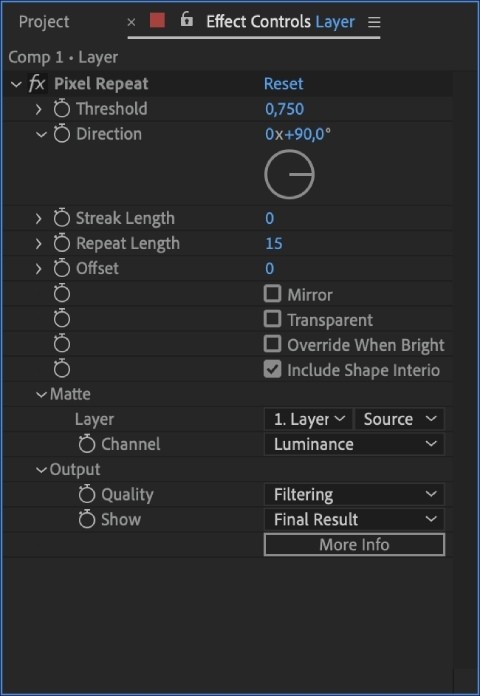The width and height of the screenshot is (480, 696).
Task: Open the Channel Luminance dropdown
Action: 354,444
